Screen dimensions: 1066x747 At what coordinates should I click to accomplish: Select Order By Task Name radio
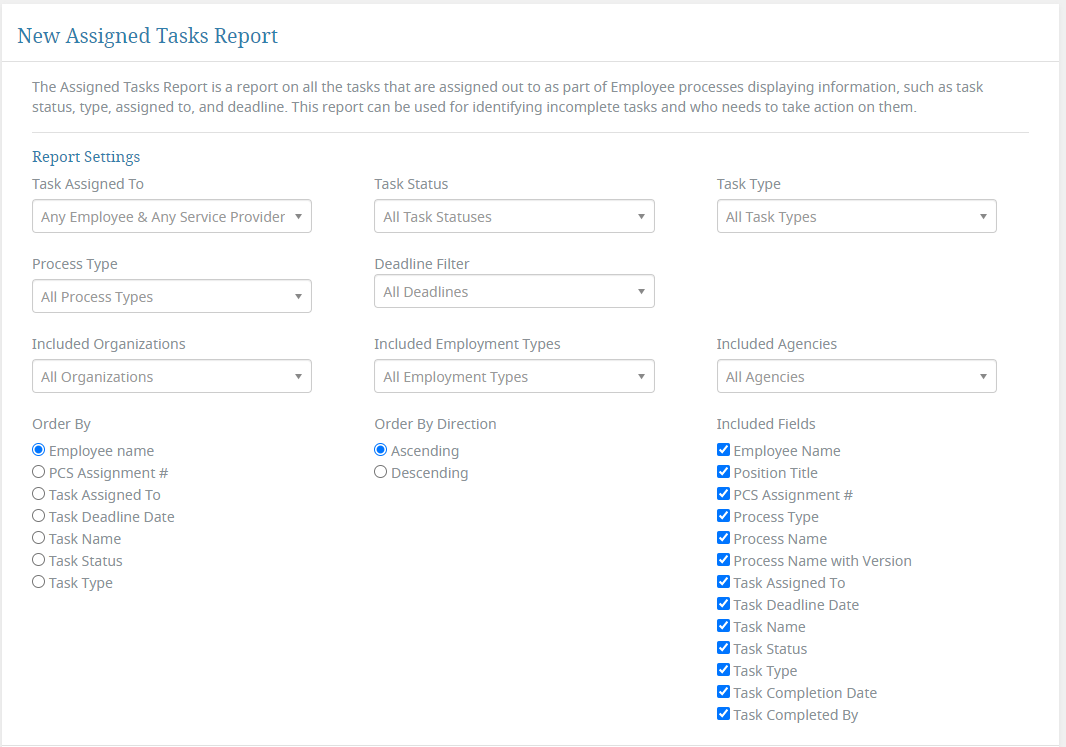coord(39,538)
